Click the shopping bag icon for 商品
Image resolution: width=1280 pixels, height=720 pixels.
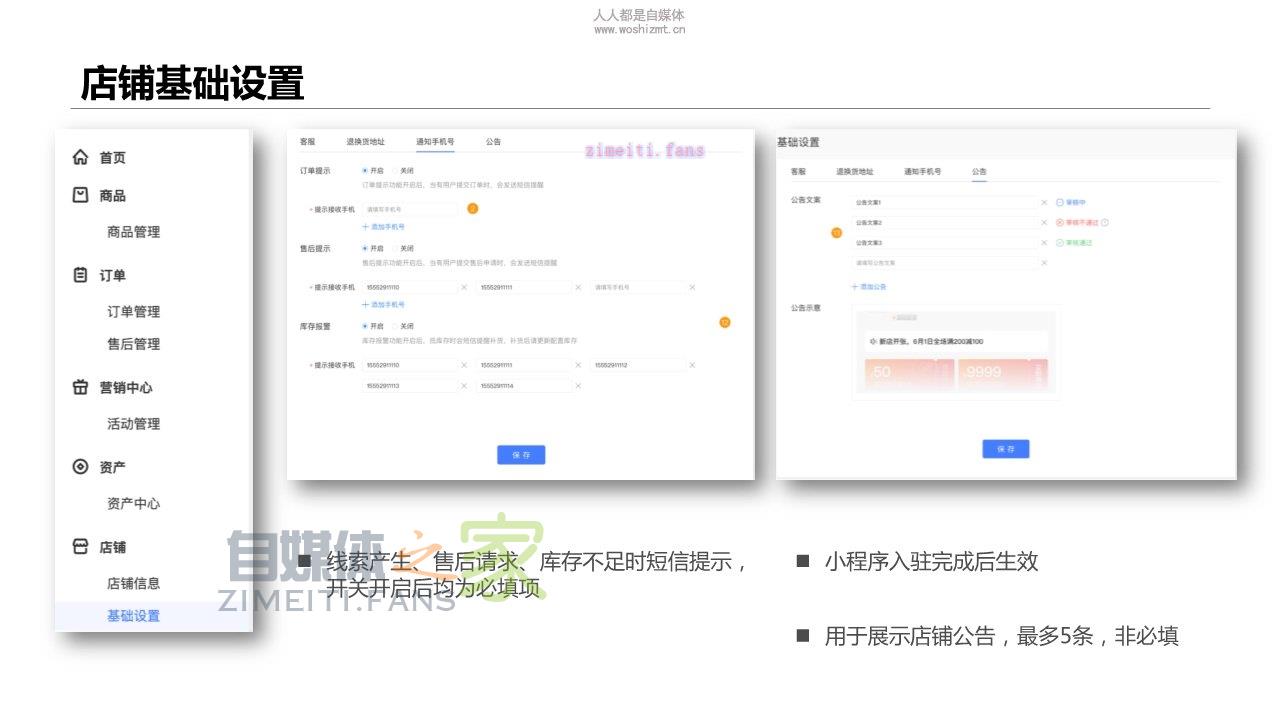[x=81, y=195]
